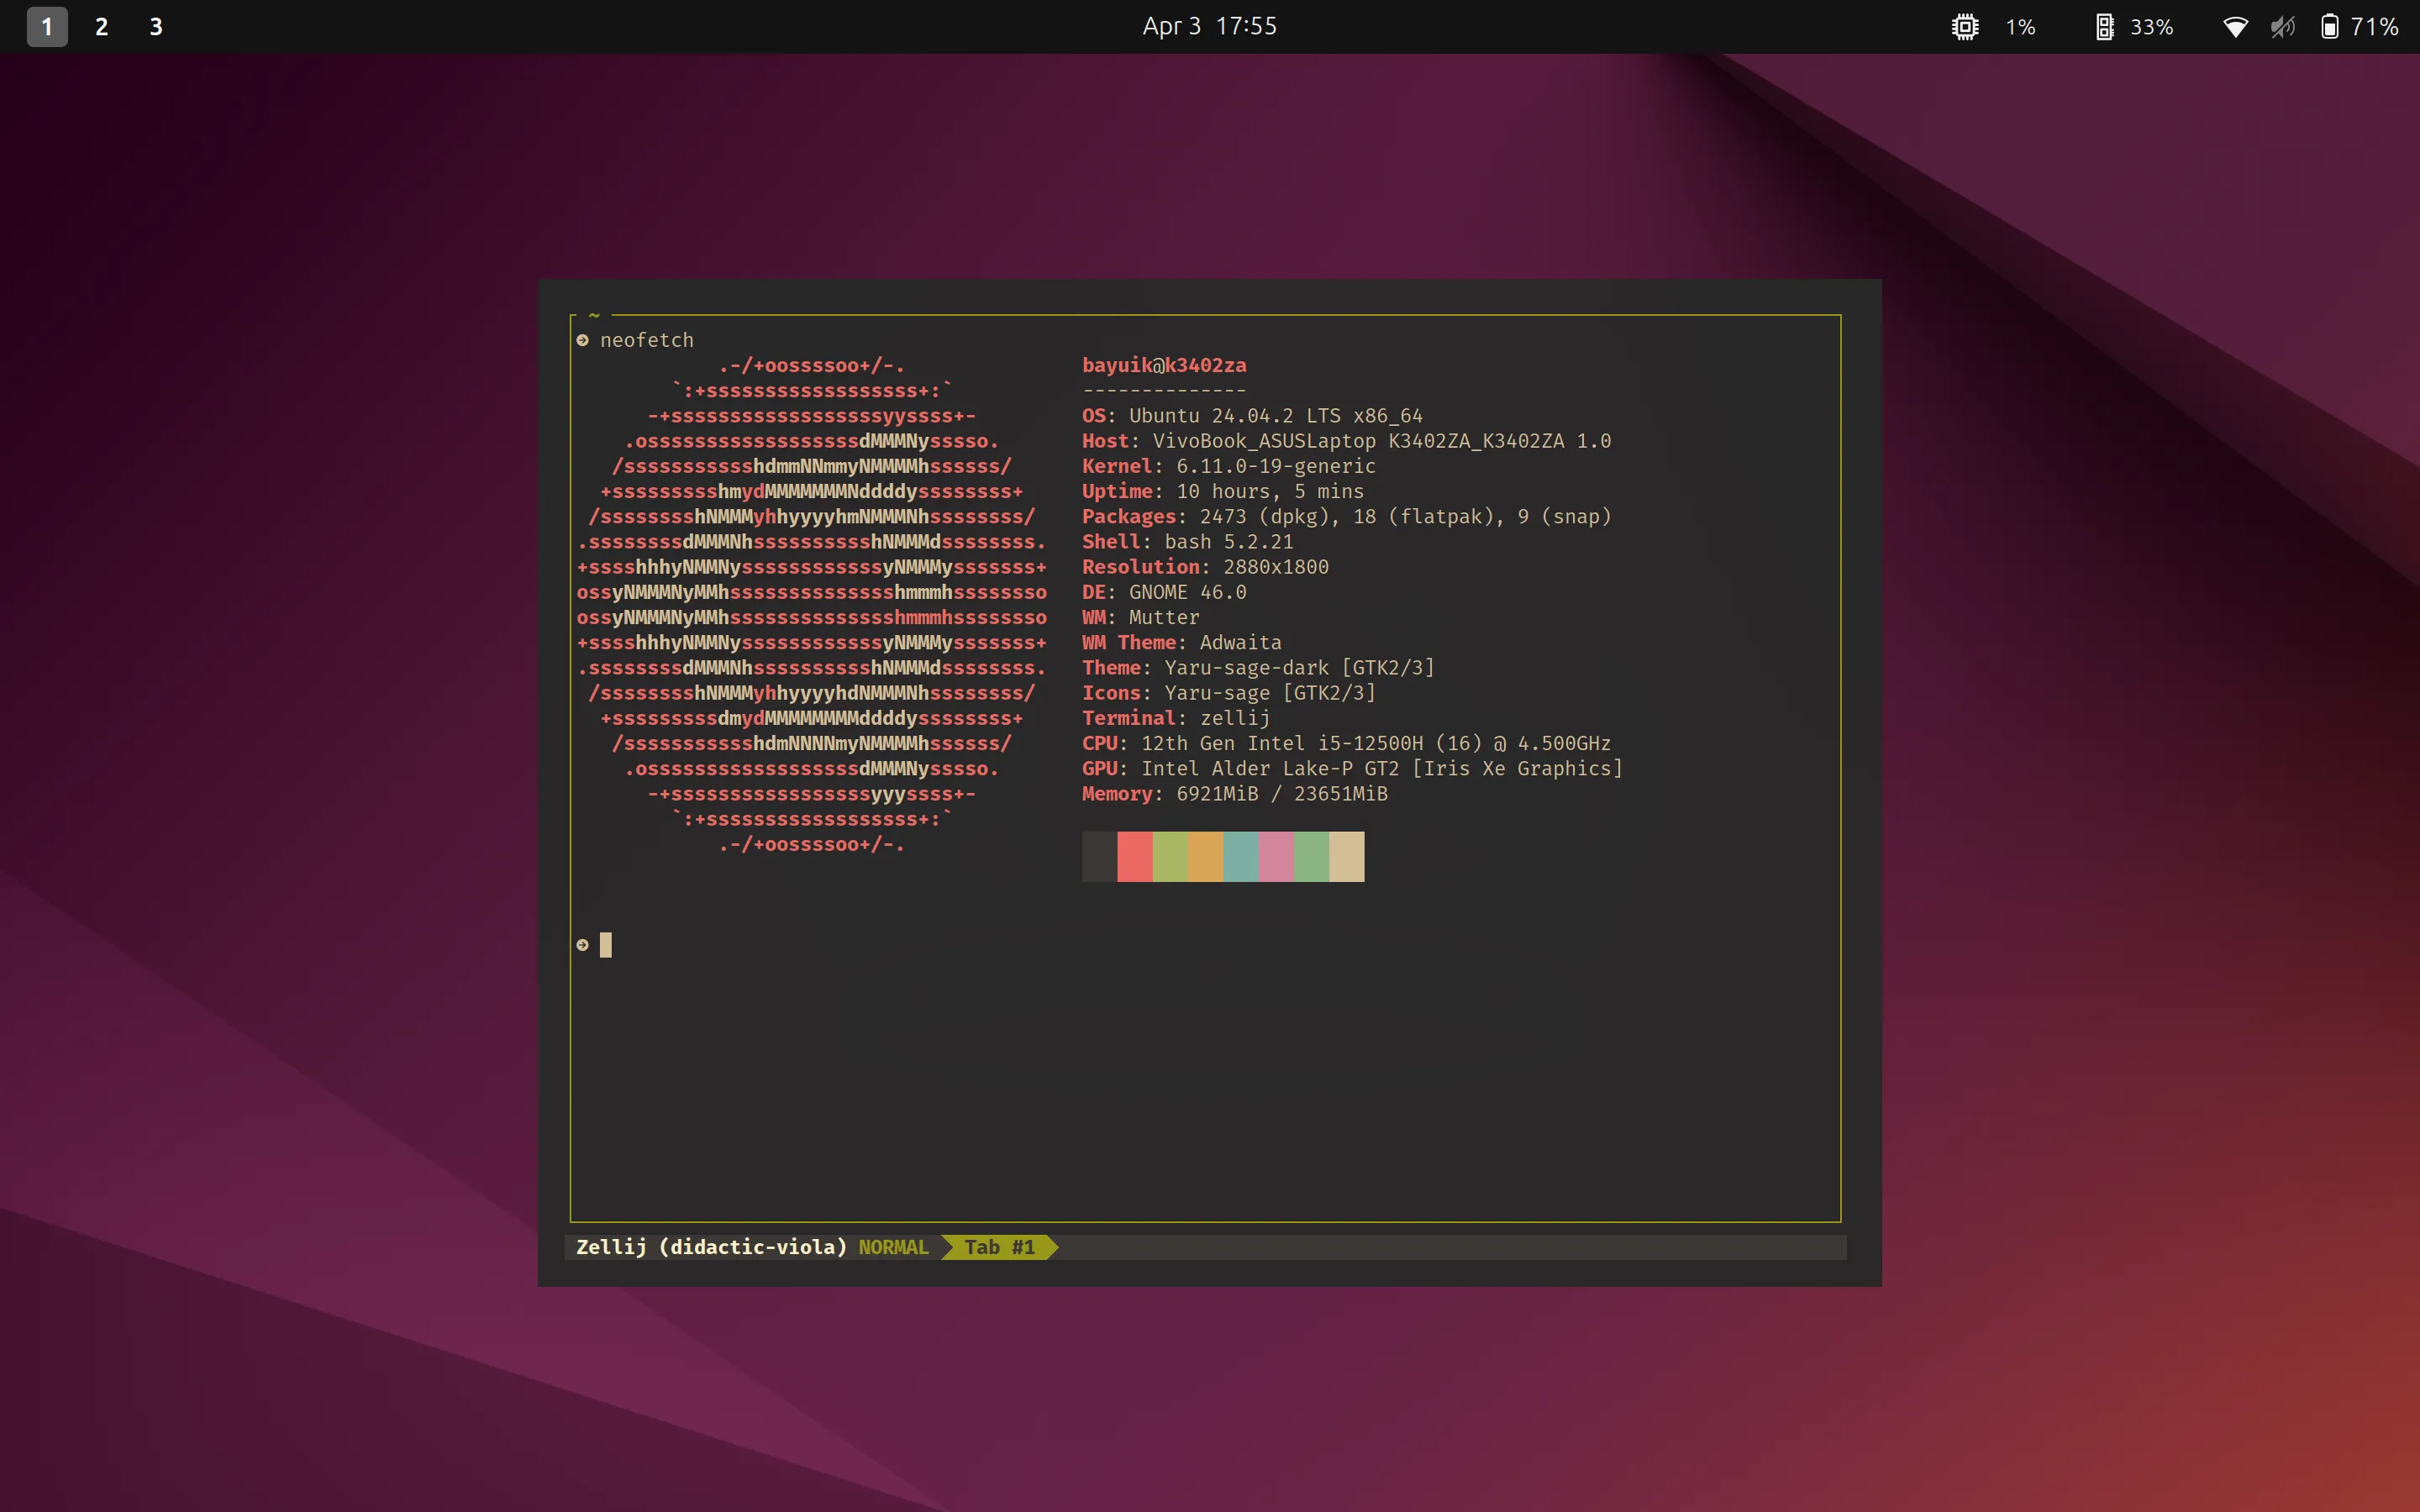2420x1512 pixels.
Task: Click the green-yellow palette swatch
Action: (x=1170, y=856)
